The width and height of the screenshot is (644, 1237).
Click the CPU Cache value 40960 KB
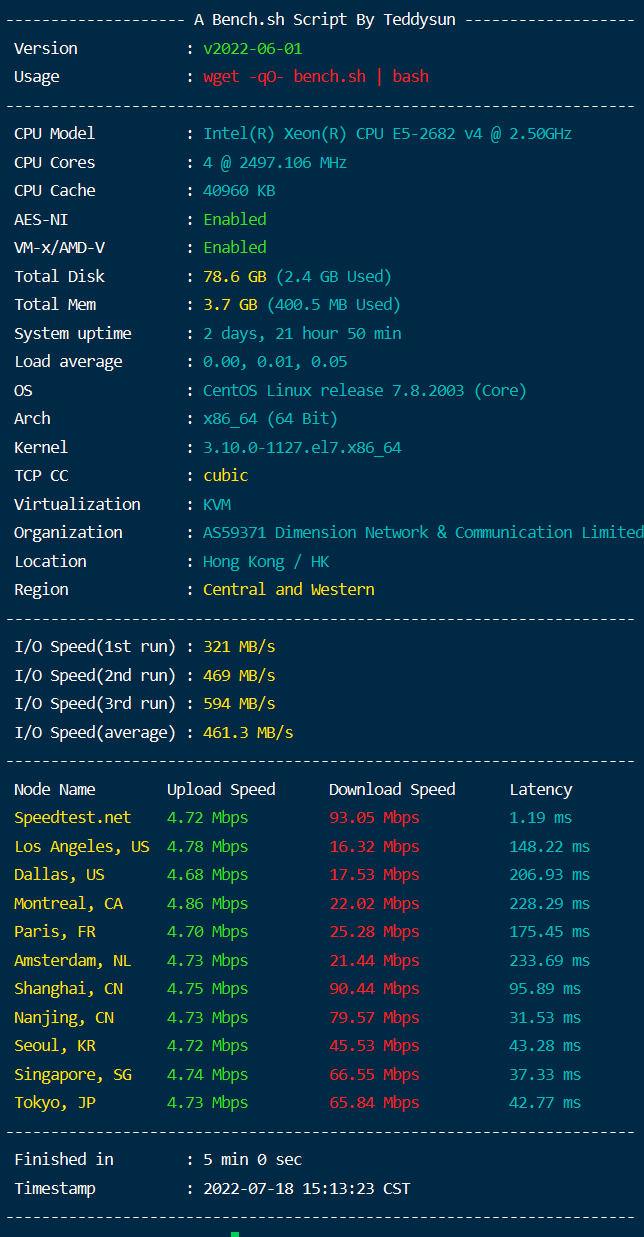[x=239, y=190]
